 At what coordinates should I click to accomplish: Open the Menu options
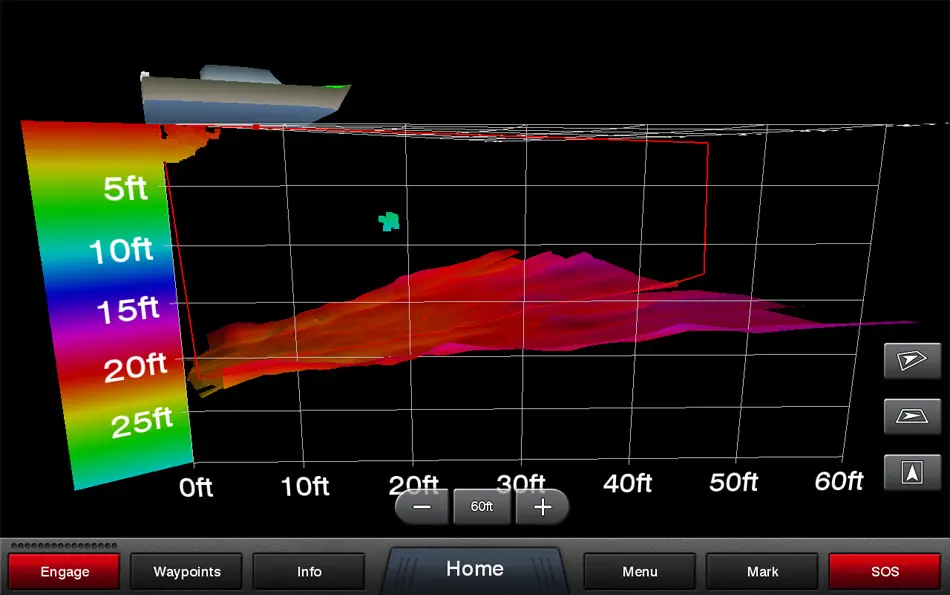pyautogui.click(x=639, y=571)
